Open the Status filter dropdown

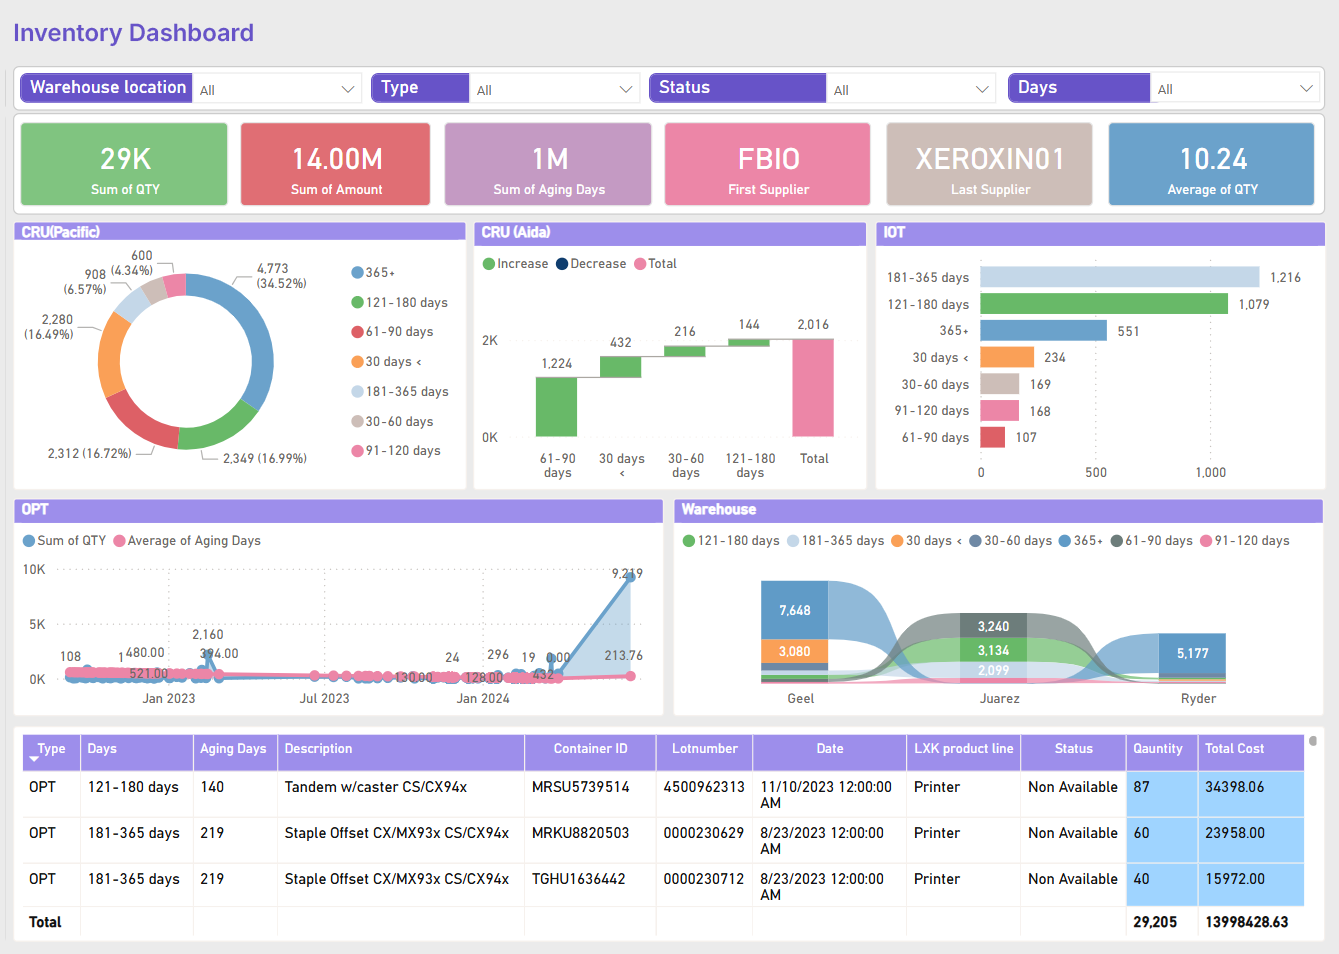tap(981, 89)
